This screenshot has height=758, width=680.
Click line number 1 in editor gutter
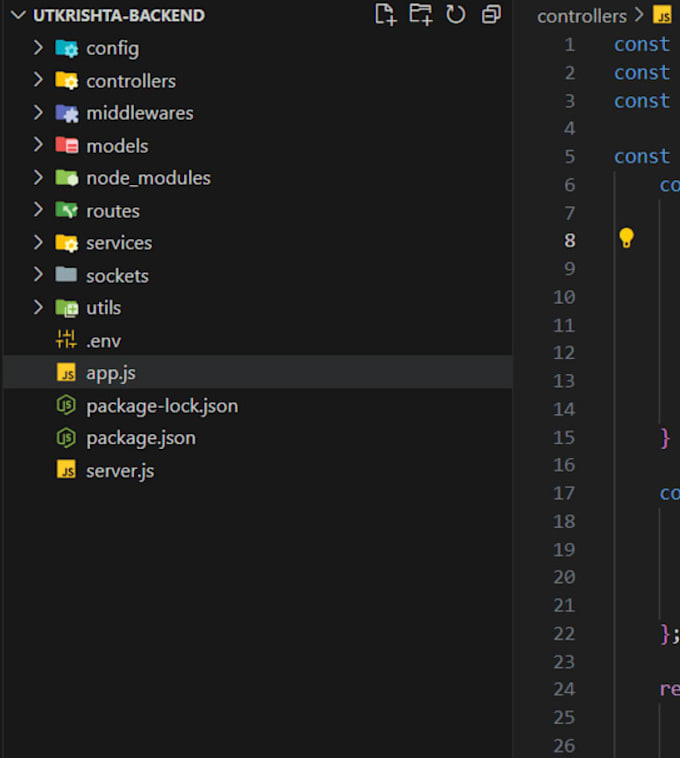tap(570, 44)
